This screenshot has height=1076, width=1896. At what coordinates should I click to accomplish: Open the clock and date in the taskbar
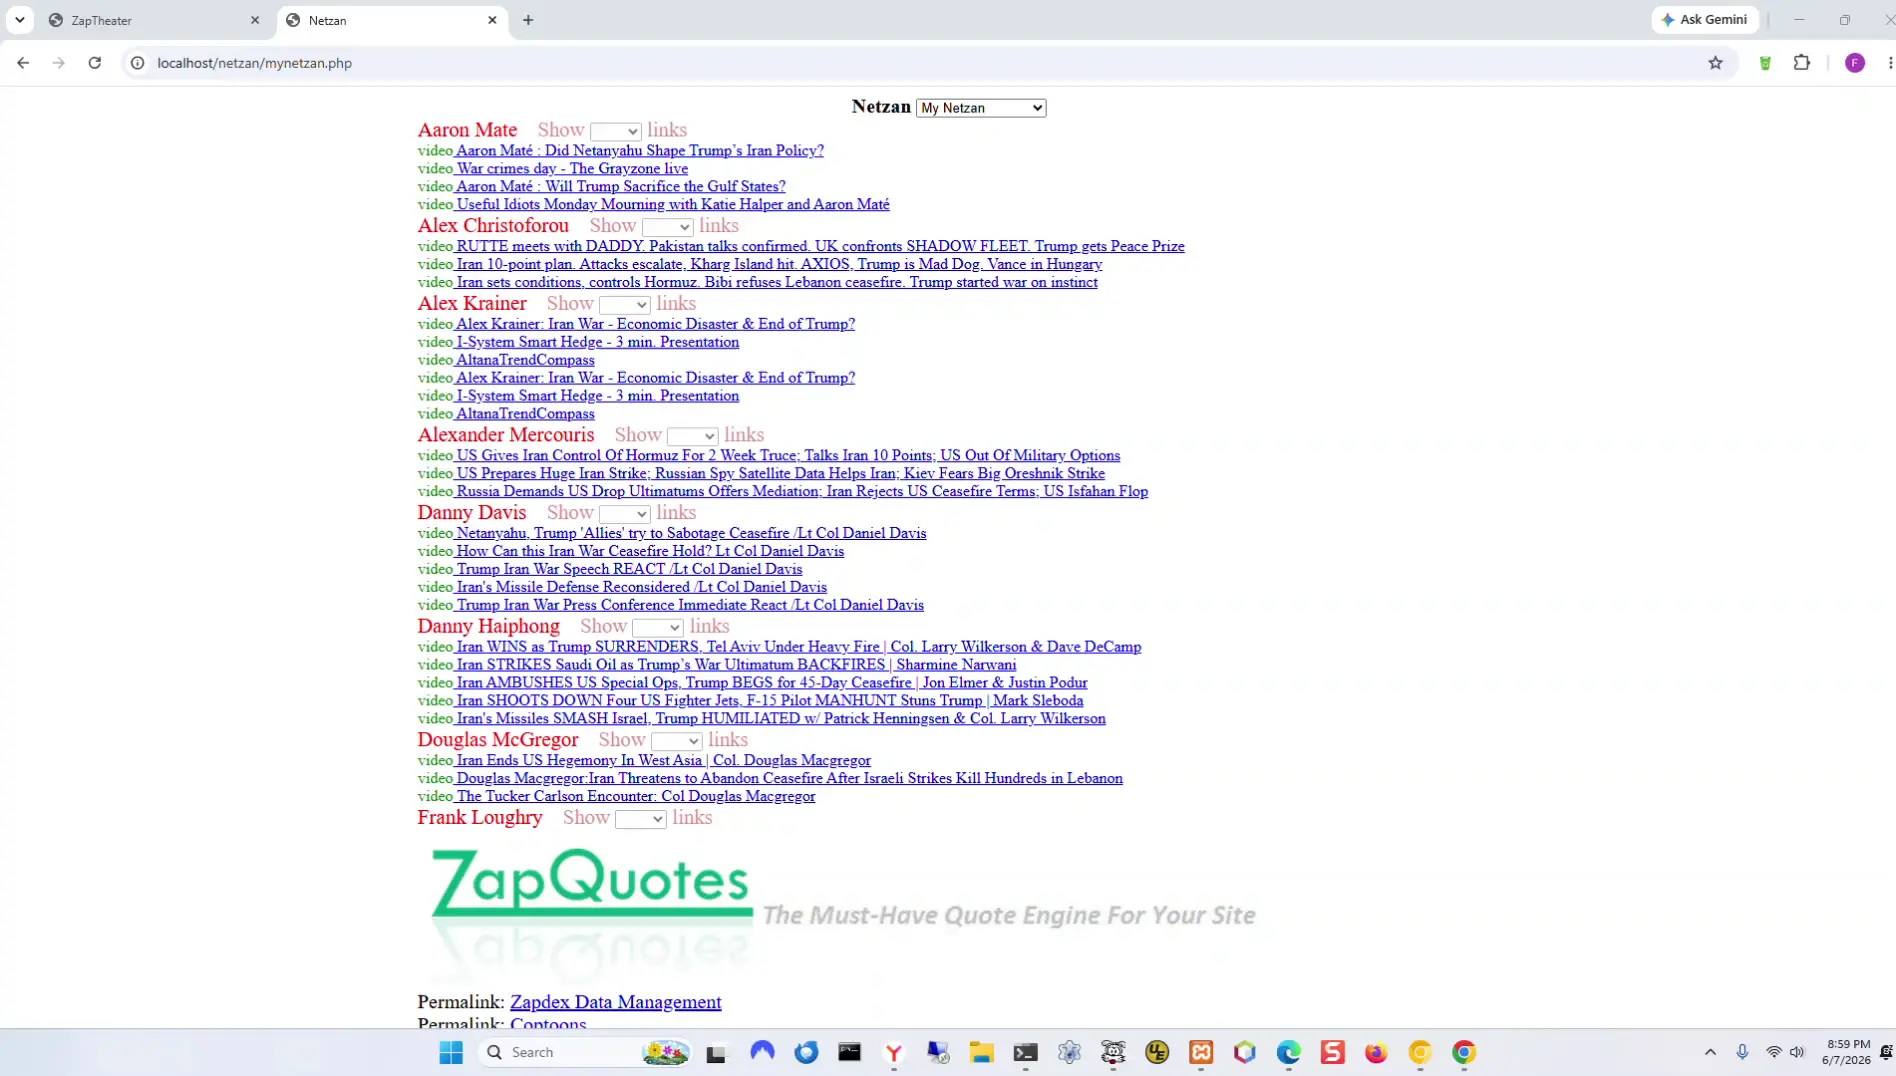(1846, 1052)
